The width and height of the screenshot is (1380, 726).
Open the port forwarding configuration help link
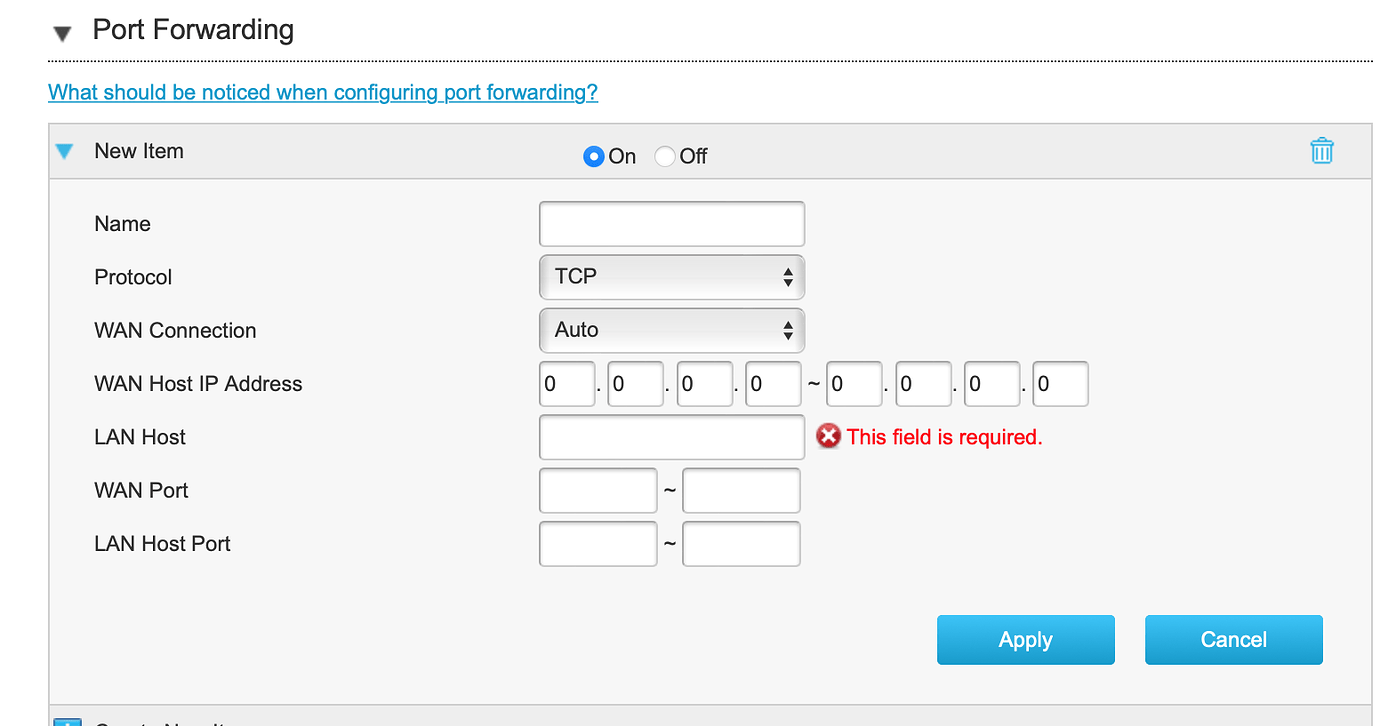pos(322,91)
